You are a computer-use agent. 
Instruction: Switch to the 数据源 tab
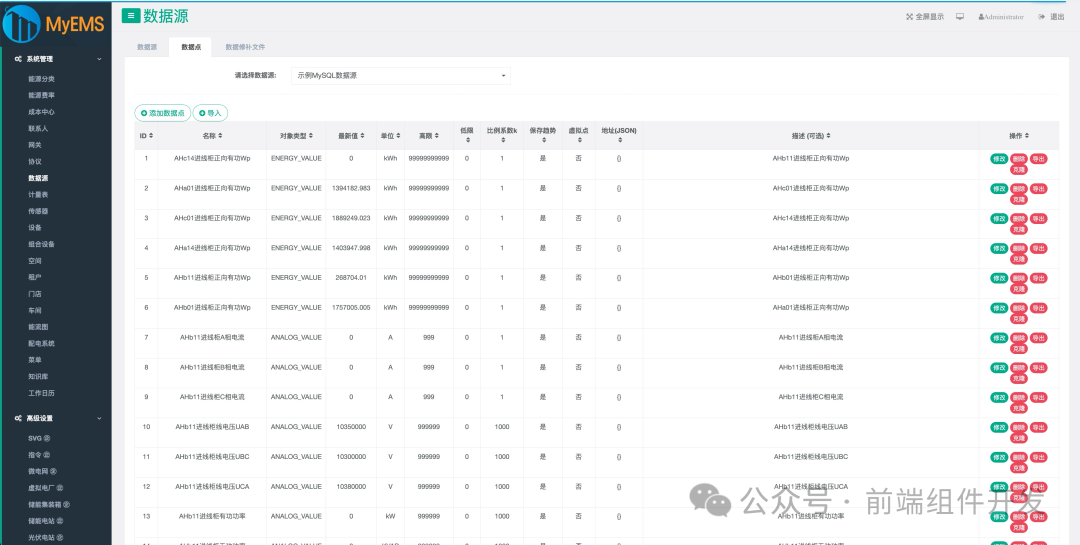pos(147,47)
